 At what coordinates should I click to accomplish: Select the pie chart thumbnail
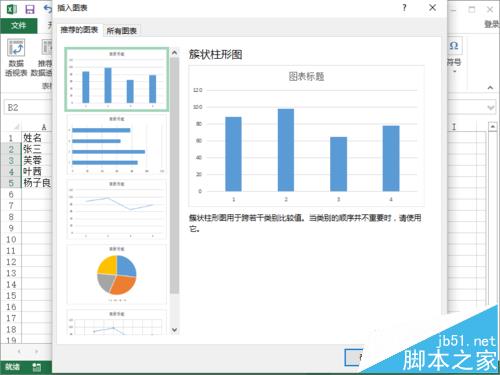pyautogui.click(x=116, y=274)
